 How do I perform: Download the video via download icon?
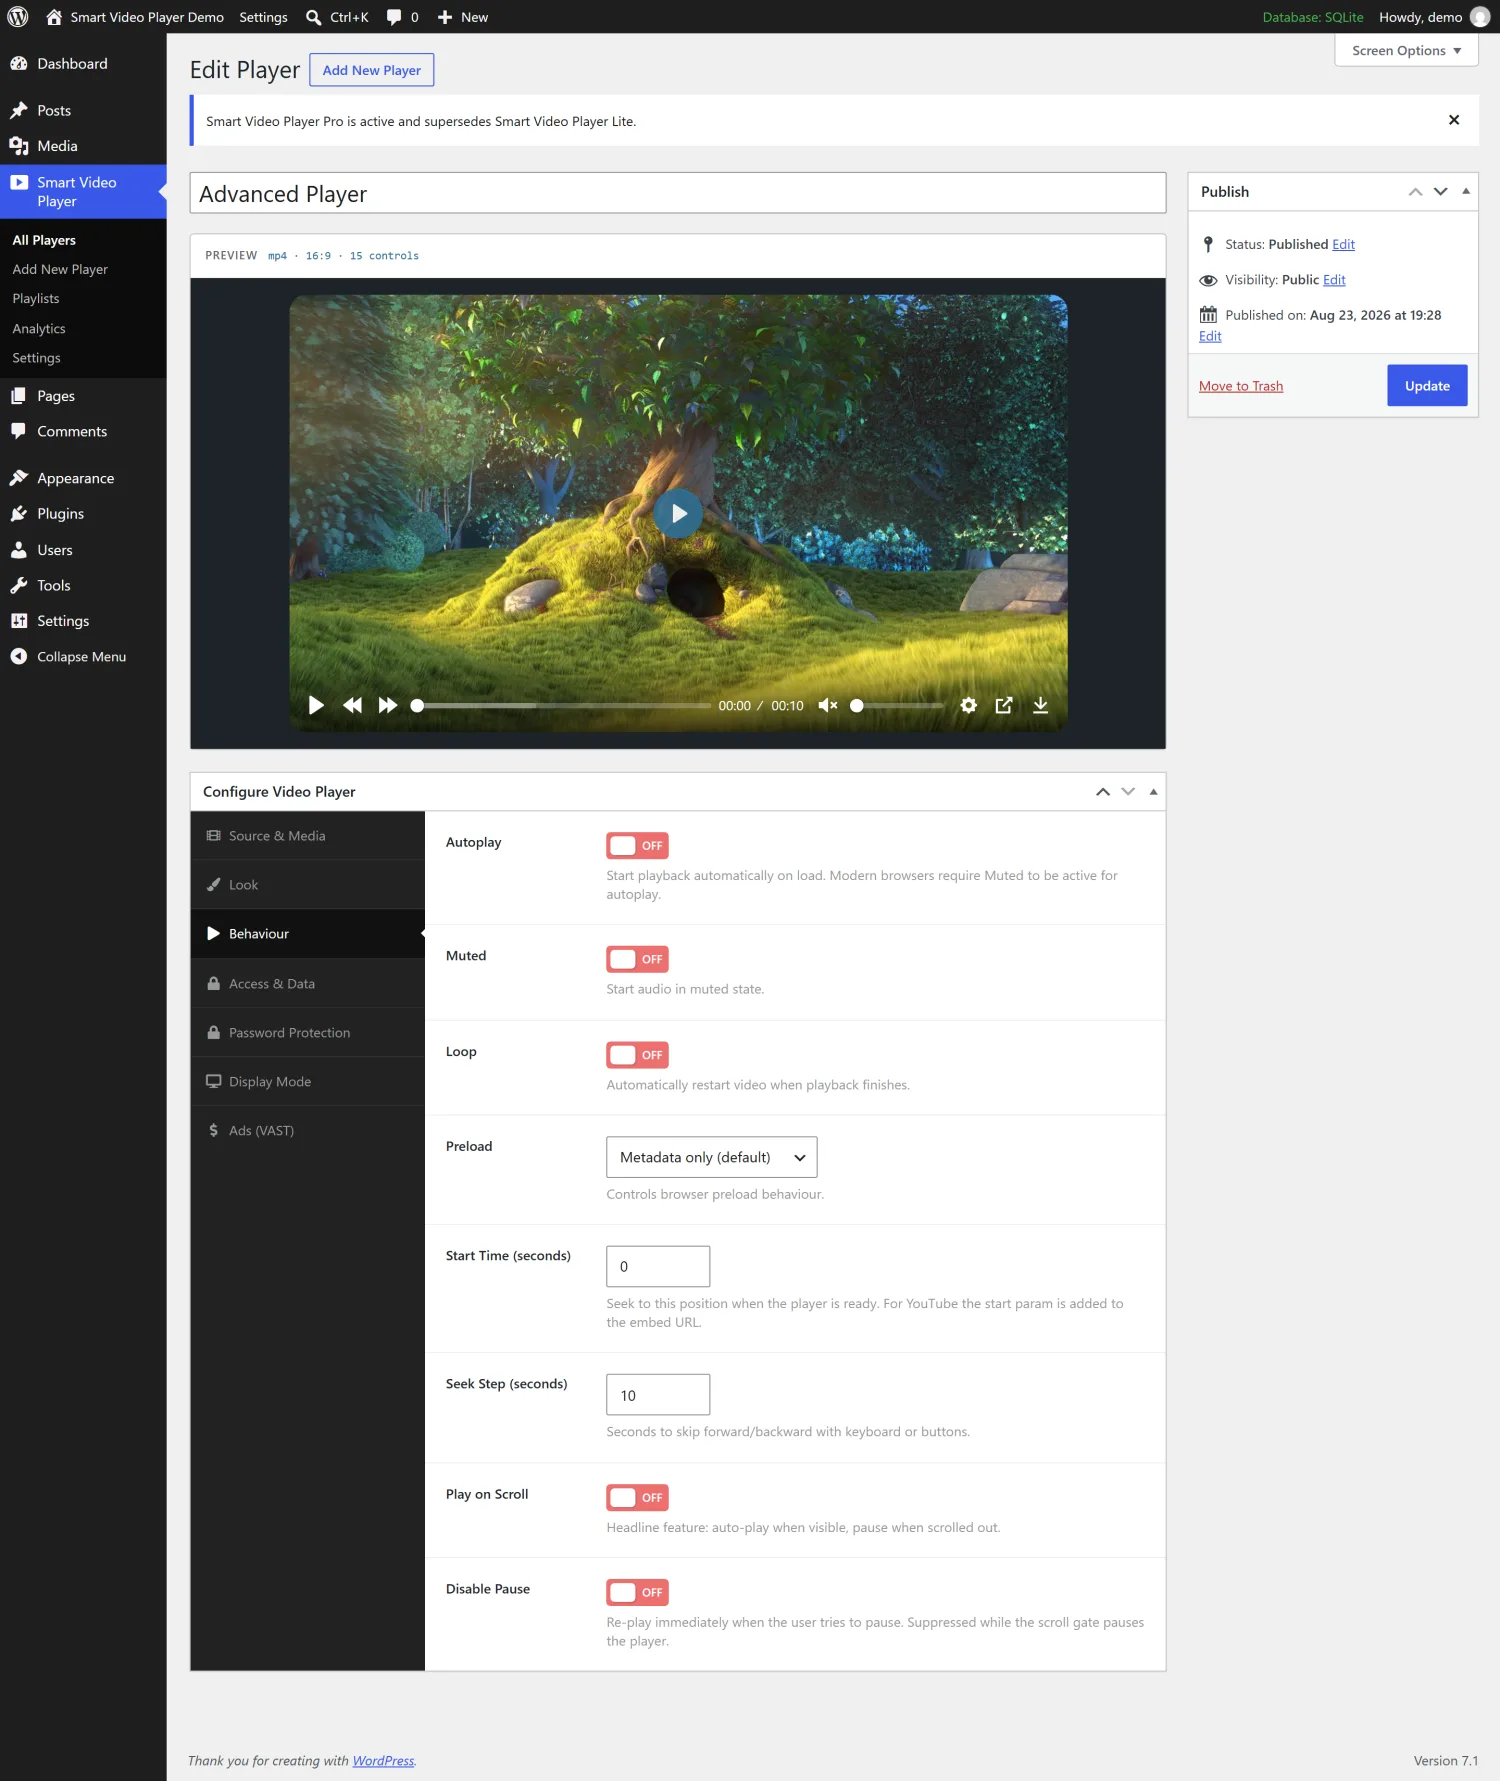tap(1040, 705)
